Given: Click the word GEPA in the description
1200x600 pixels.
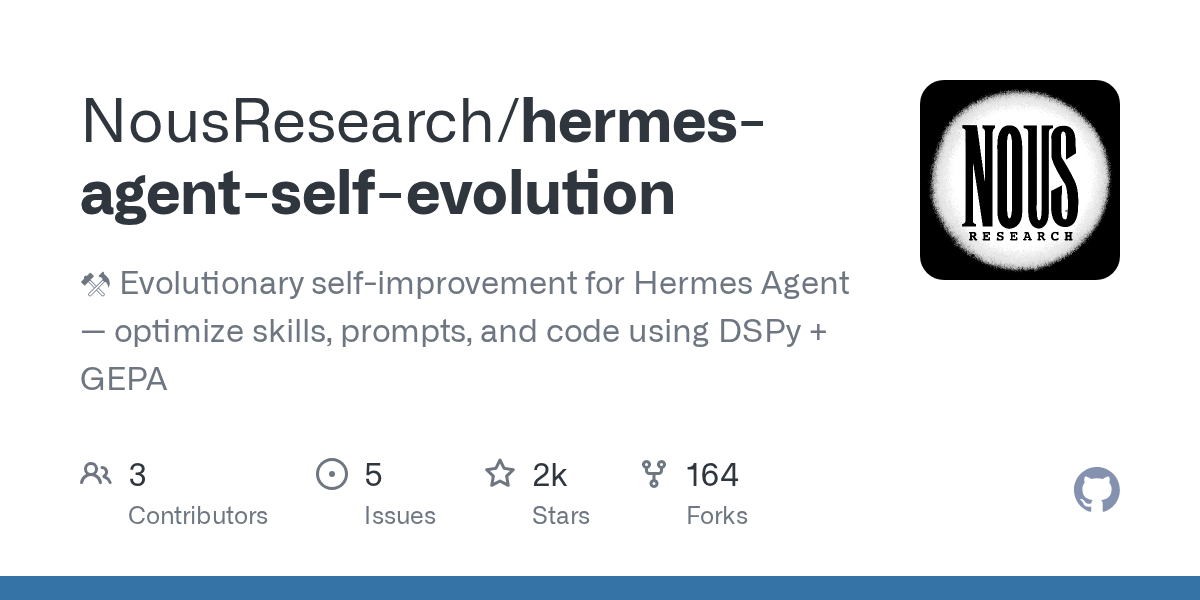Looking at the screenshot, I should (x=123, y=379).
